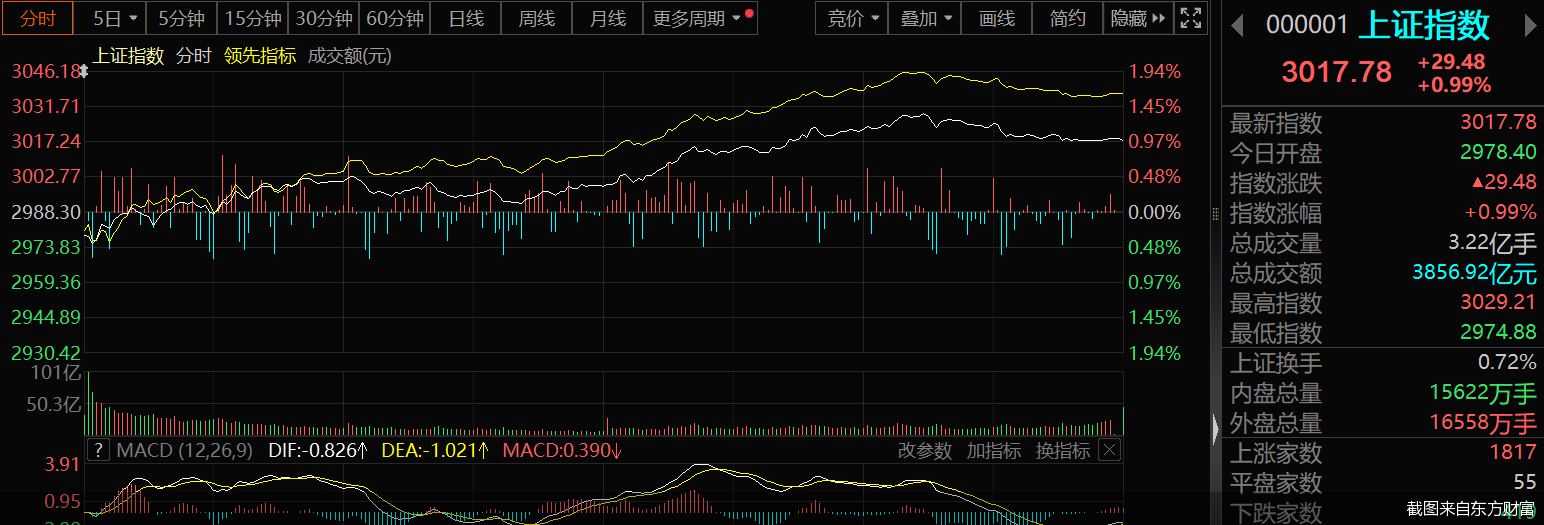Click the MACD (12,26,9) indicator name
Screen dimensions: 1544x525
pyautogui.click(x=187, y=451)
